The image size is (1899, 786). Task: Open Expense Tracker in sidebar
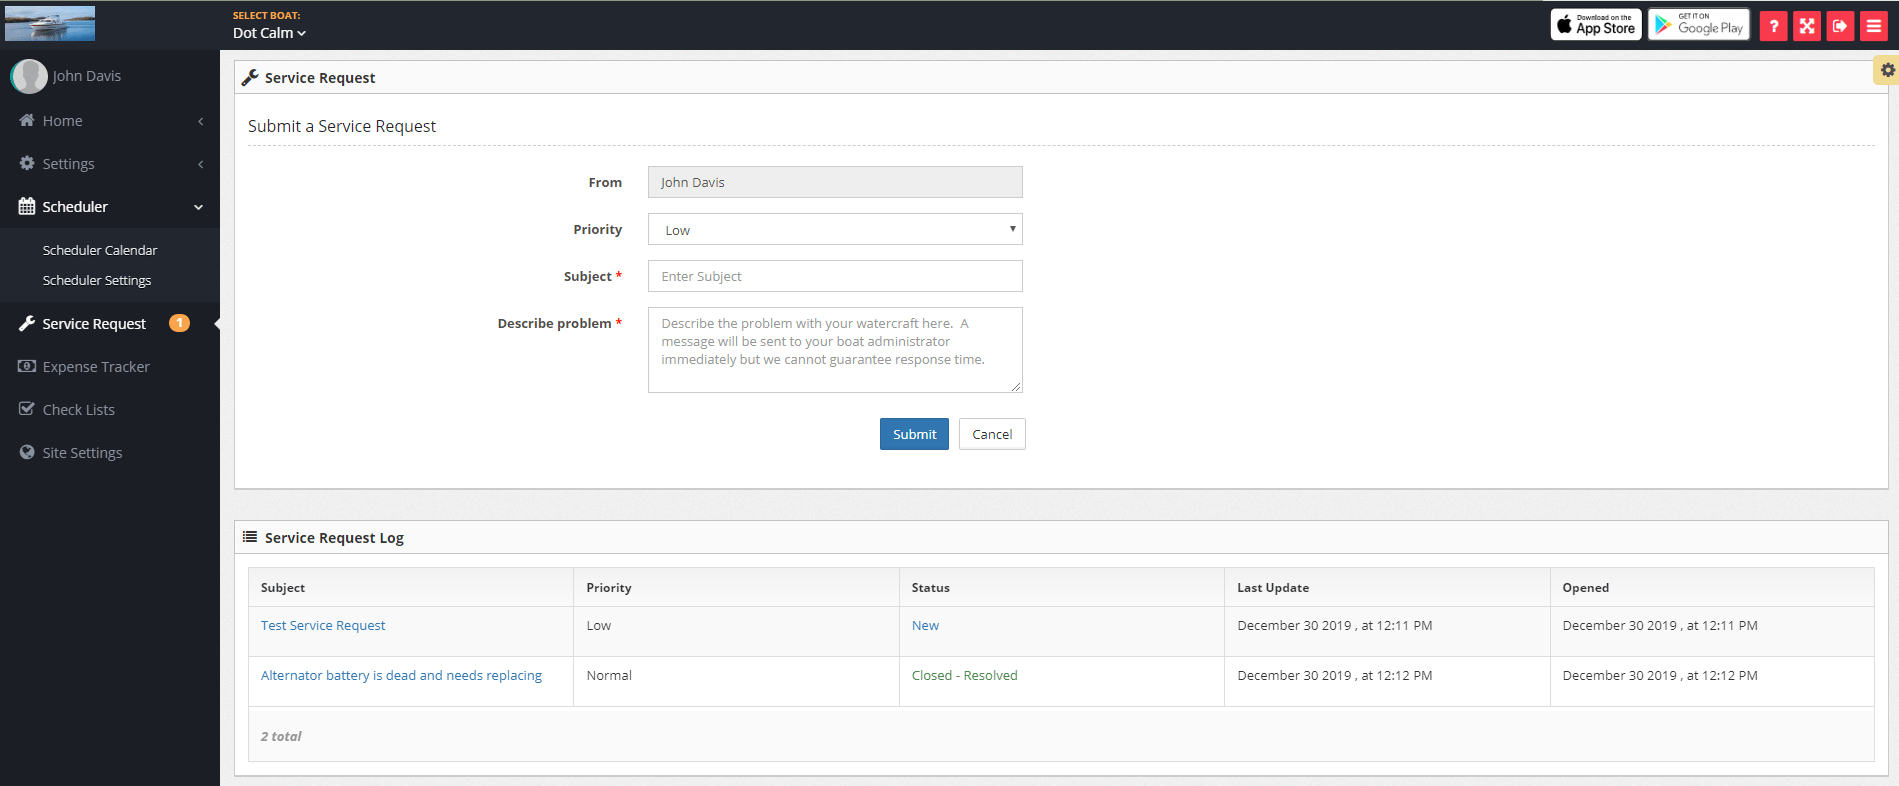96,367
